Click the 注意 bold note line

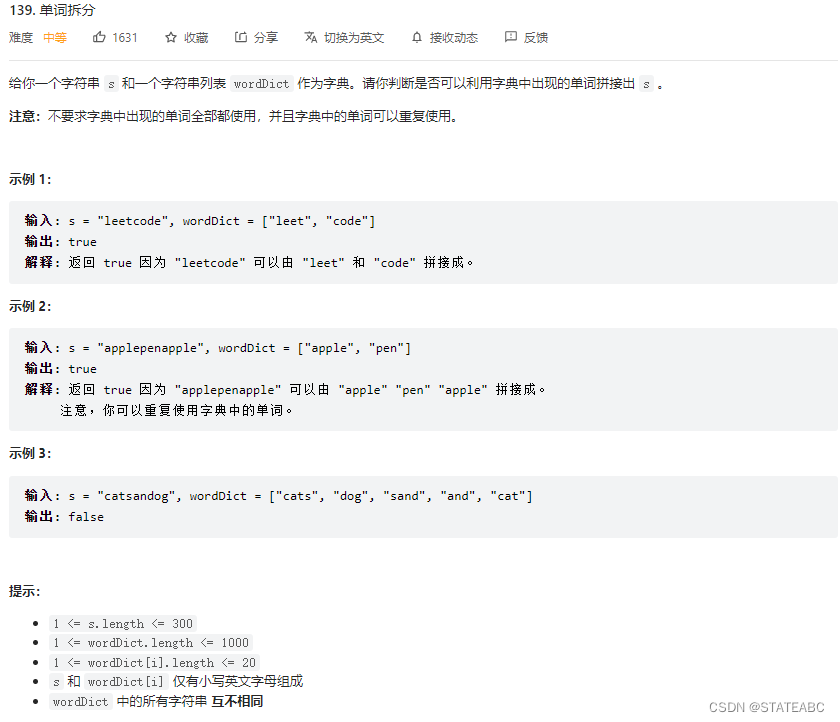[233, 116]
